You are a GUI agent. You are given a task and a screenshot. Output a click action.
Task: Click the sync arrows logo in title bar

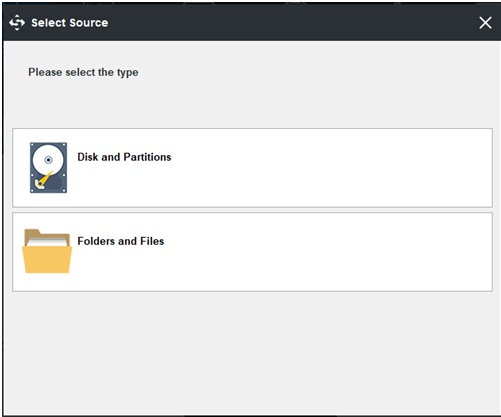(17, 23)
